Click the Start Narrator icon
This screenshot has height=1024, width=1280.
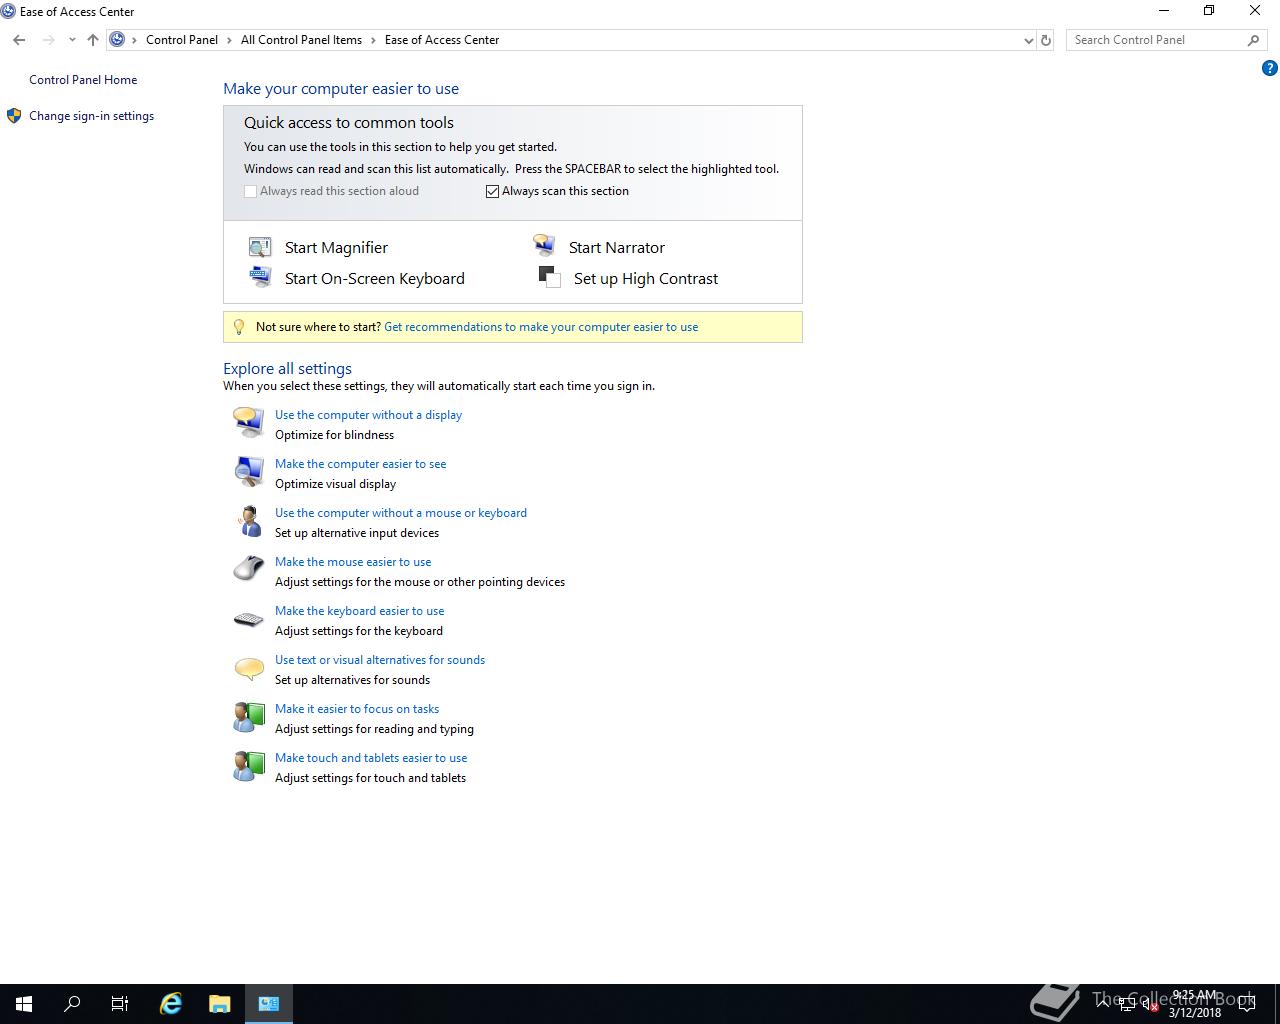point(544,246)
